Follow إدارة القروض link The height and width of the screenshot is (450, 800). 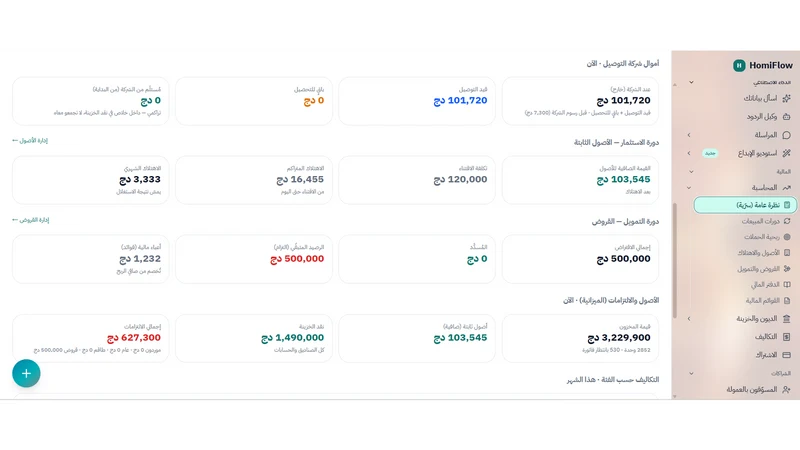[x=31, y=220]
